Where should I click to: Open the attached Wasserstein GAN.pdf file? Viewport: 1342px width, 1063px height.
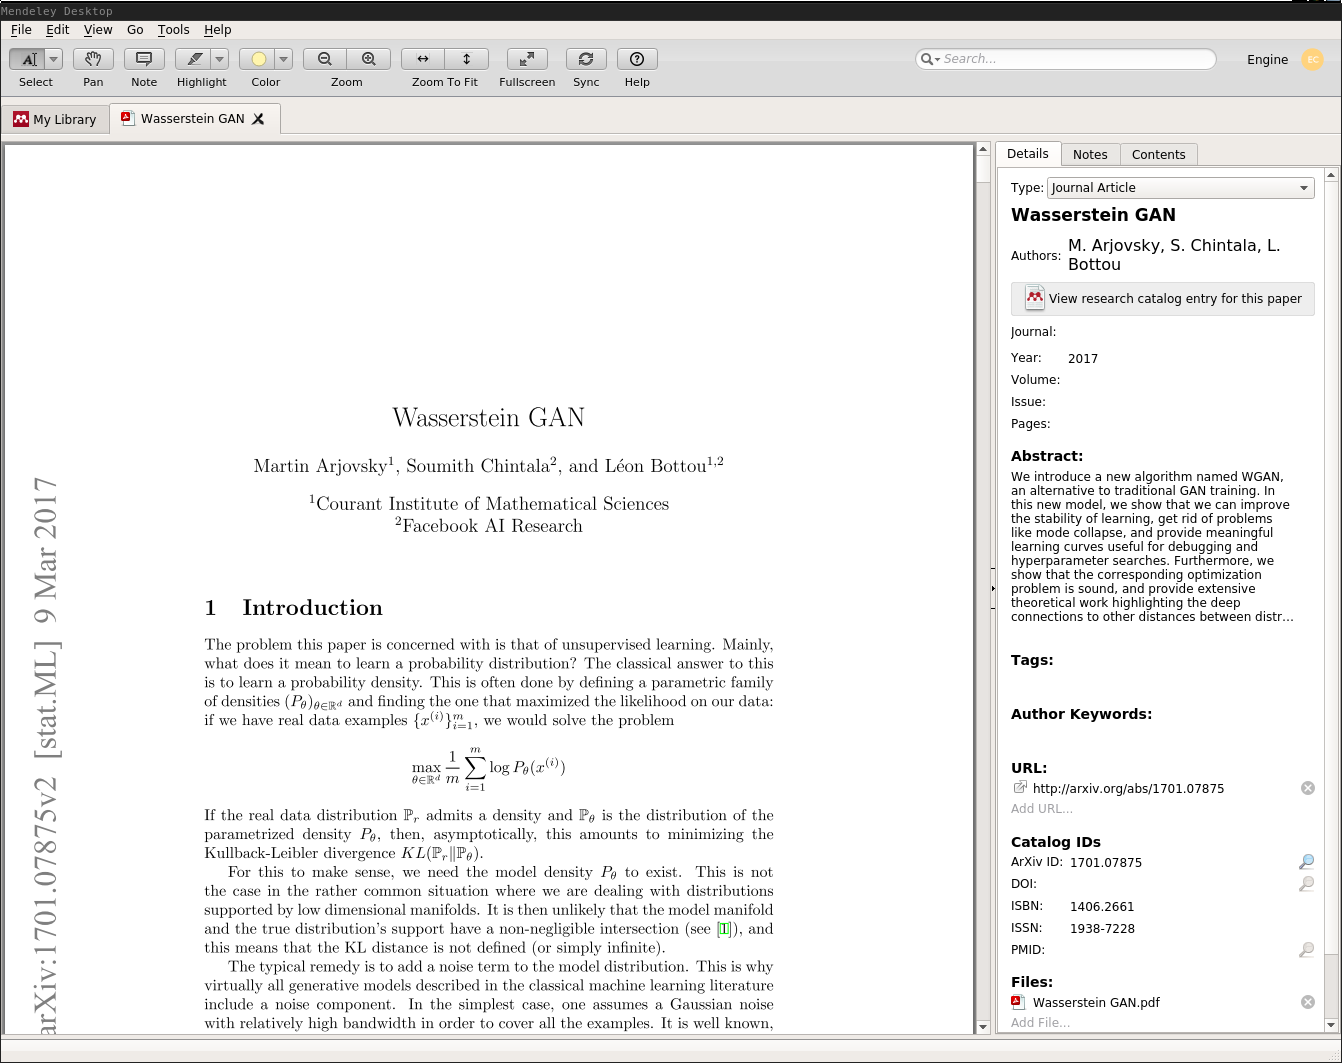coord(1096,1003)
